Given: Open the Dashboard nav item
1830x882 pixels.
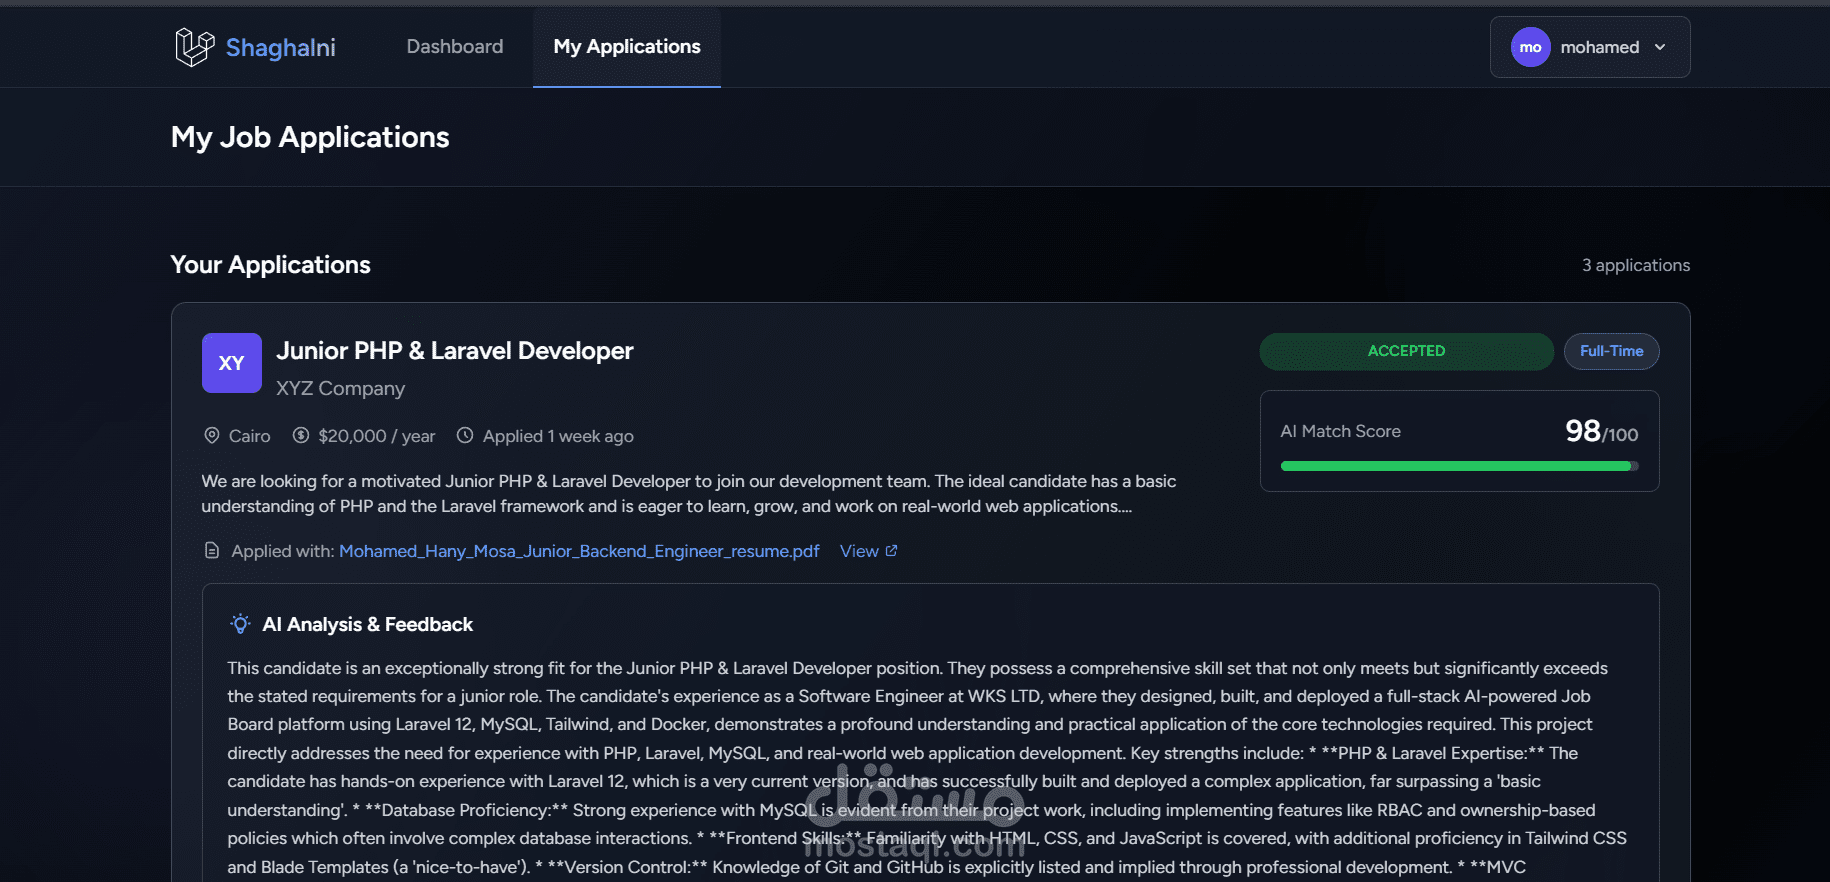Looking at the screenshot, I should (455, 47).
